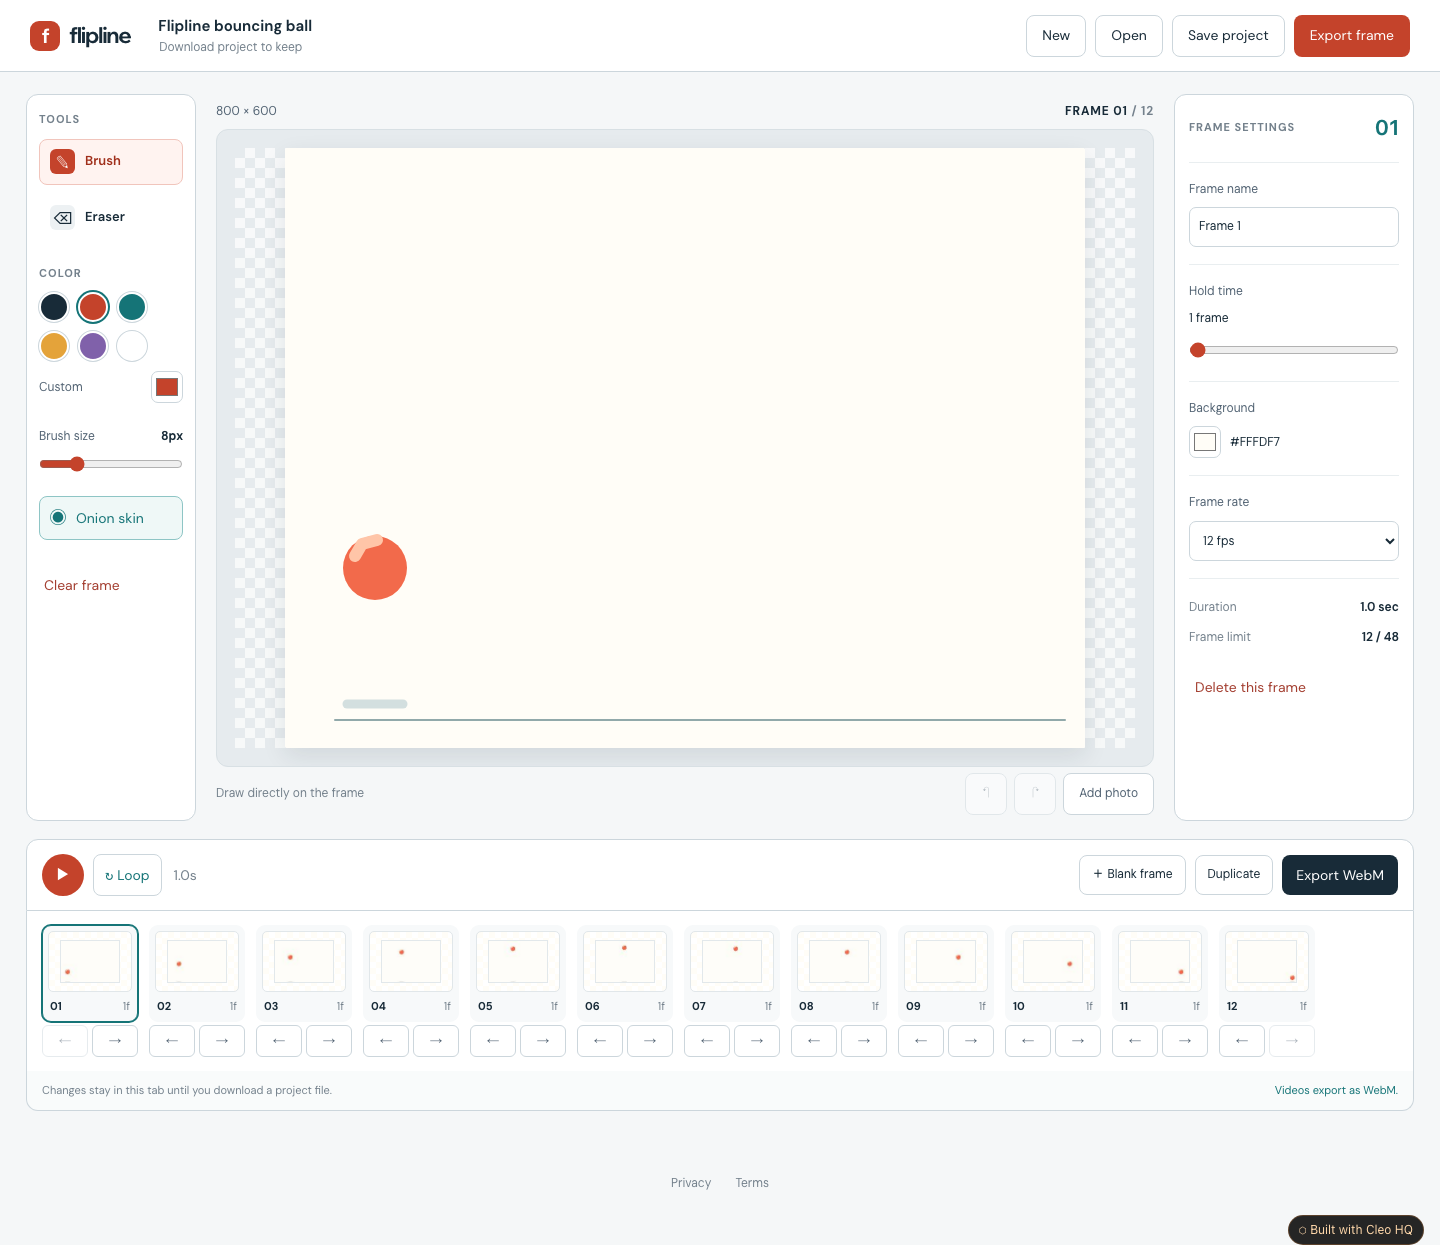Screen dimensions: 1440x1245
Task: Click Add photo
Action: tap(1108, 794)
